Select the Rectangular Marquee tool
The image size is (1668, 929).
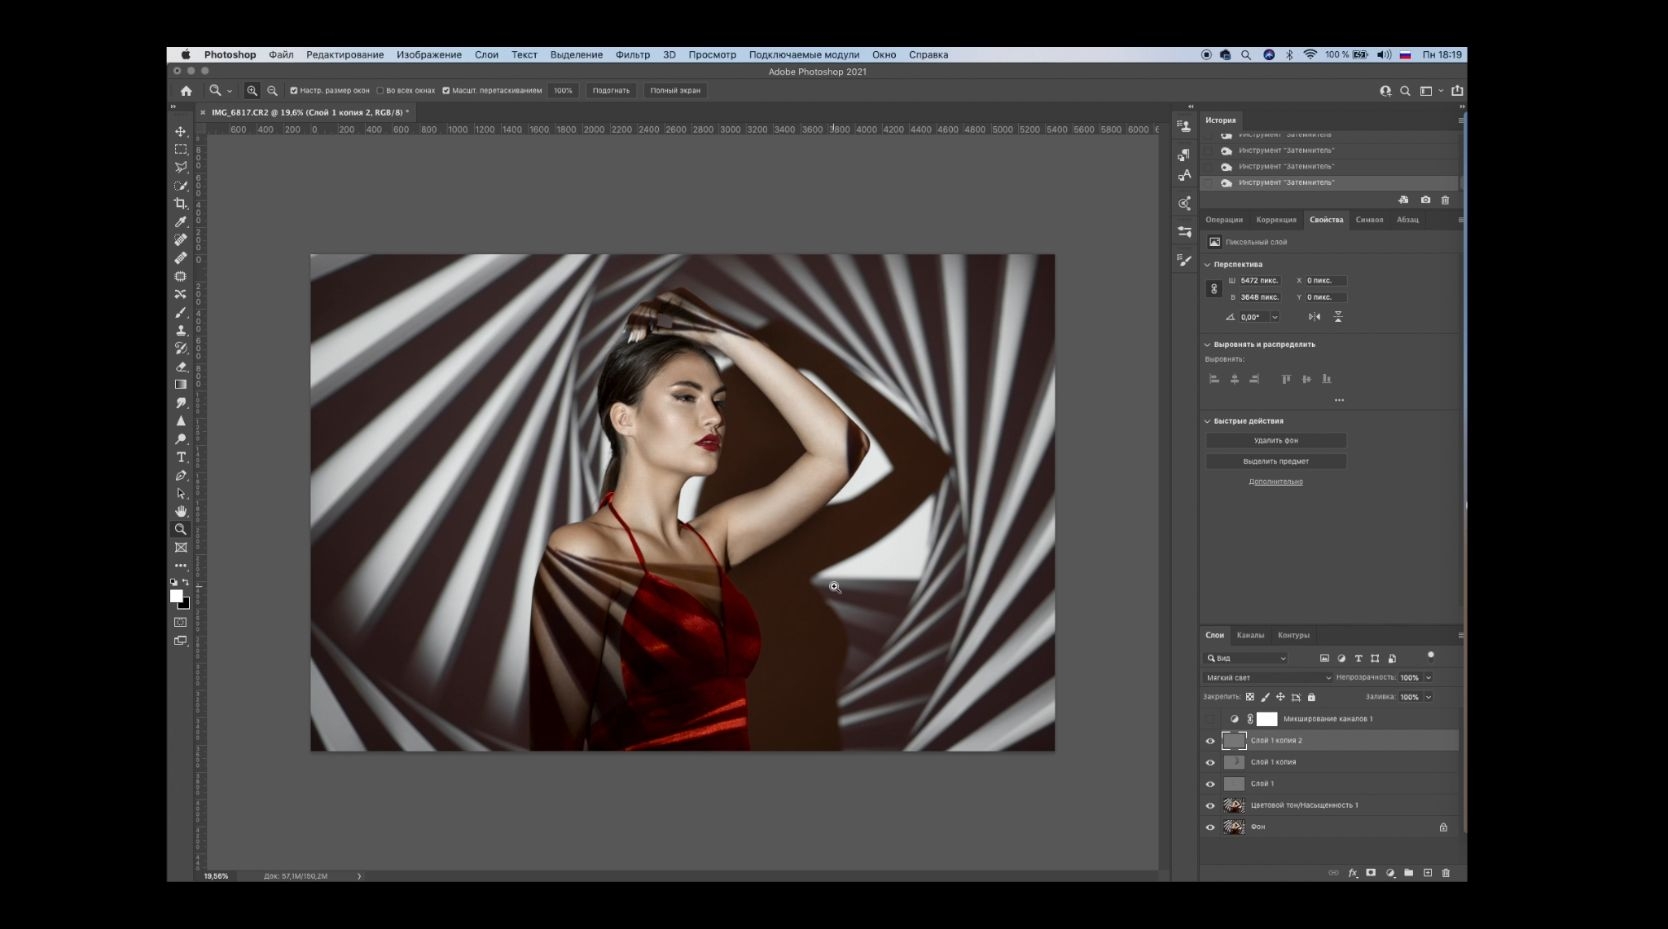click(181, 149)
